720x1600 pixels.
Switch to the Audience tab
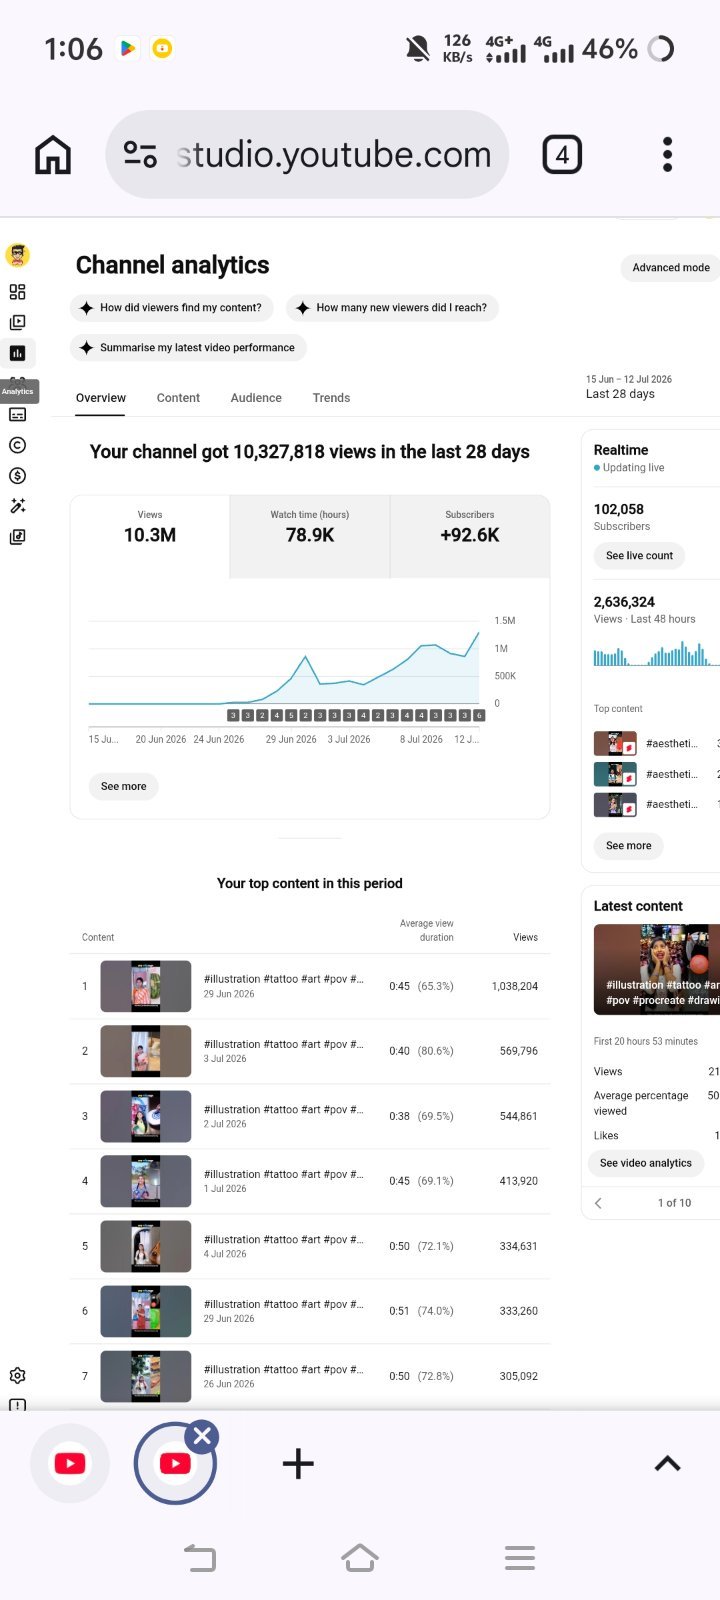[256, 398]
